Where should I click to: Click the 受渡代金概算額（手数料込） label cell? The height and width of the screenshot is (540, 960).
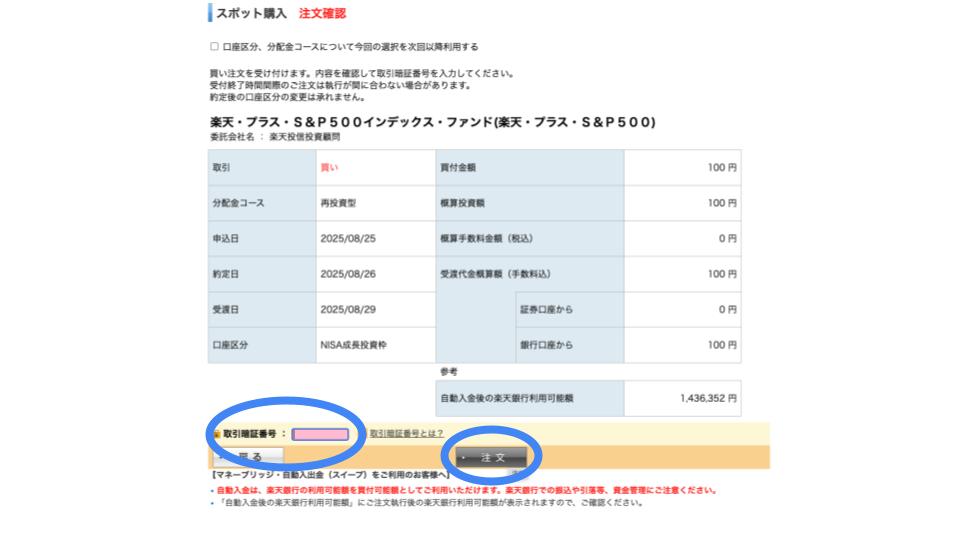[530, 274]
